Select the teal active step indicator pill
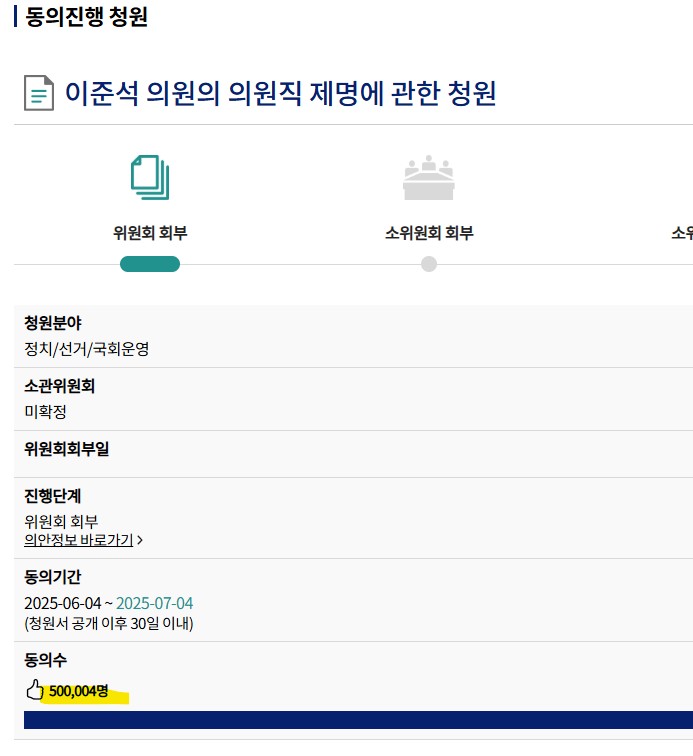The width and height of the screenshot is (693, 756). click(150, 264)
